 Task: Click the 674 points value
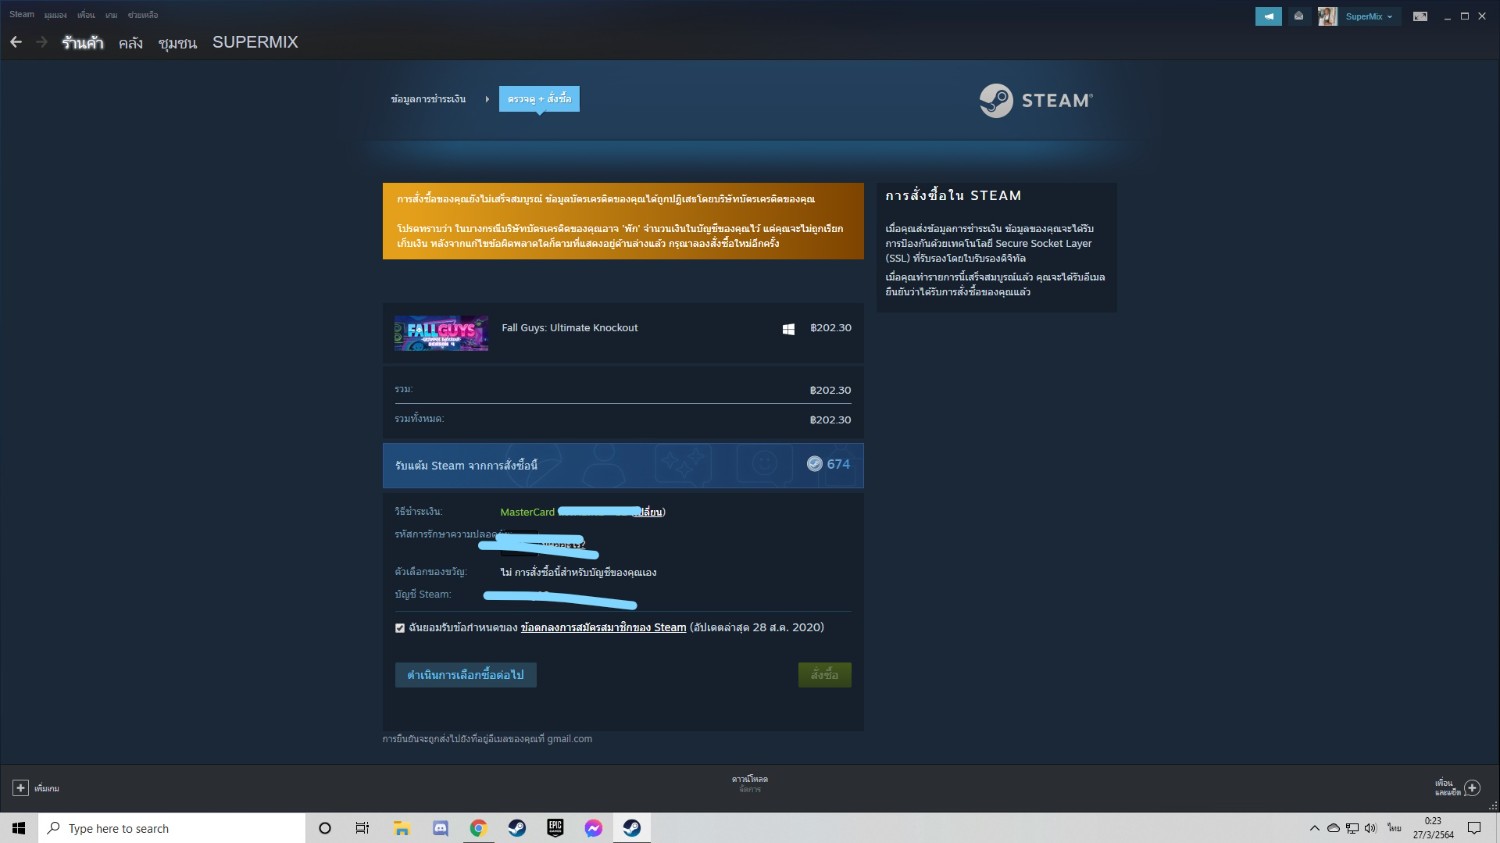coord(838,464)
